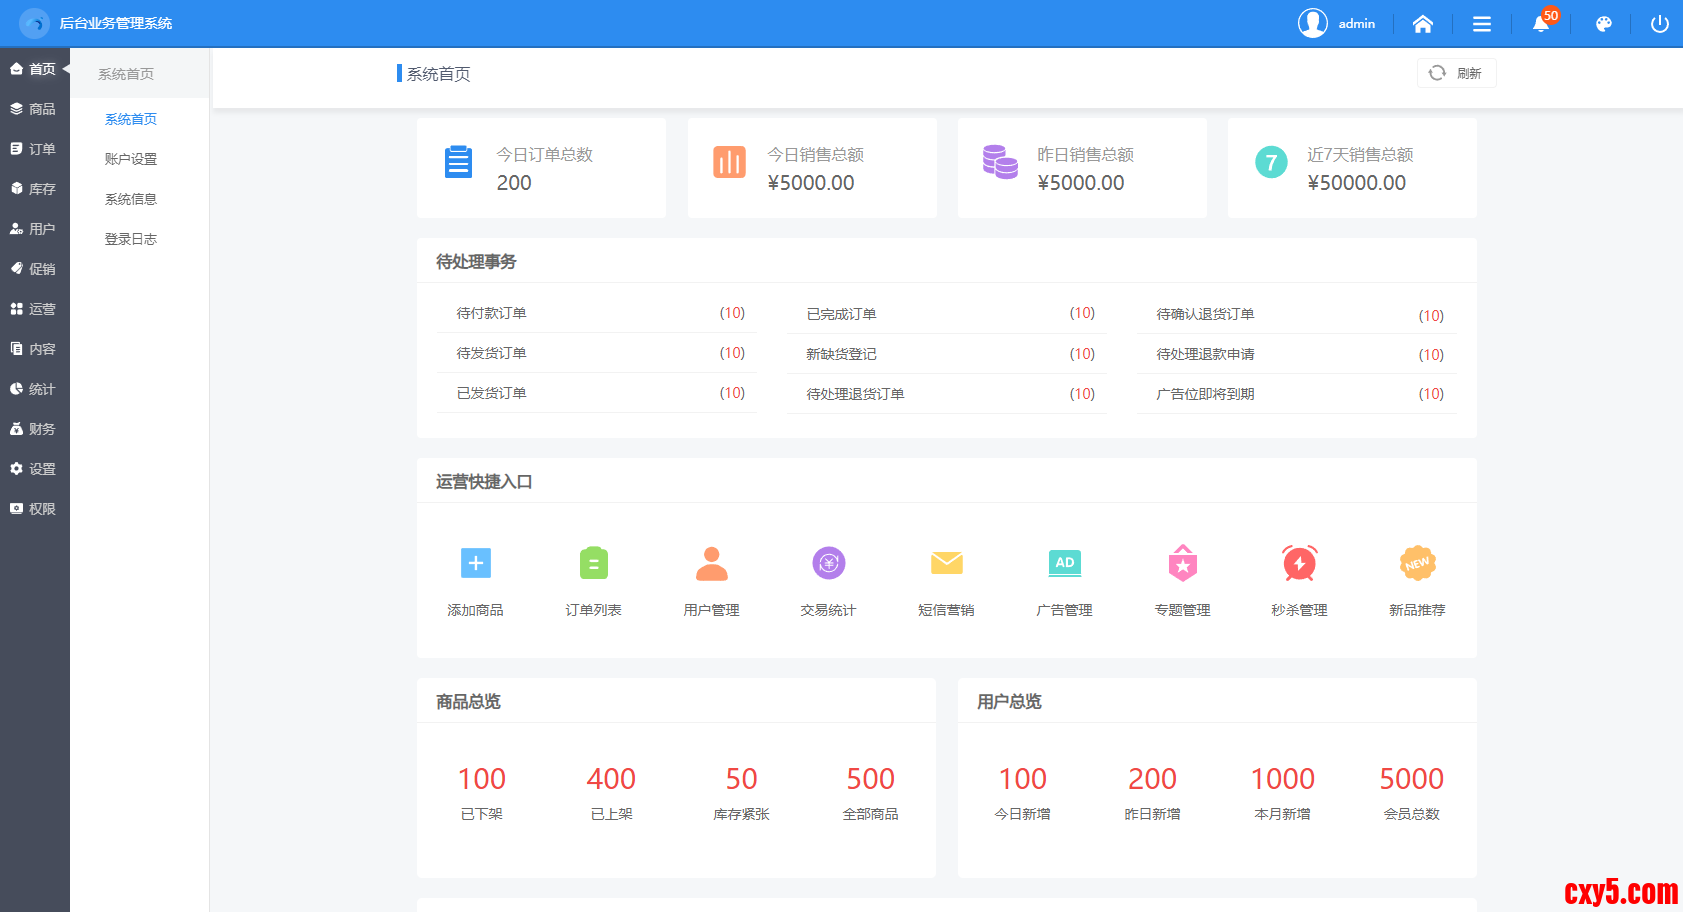Open the notification bell with 50 badge
Screen dimensions: 1683x912
[1541, 24]
